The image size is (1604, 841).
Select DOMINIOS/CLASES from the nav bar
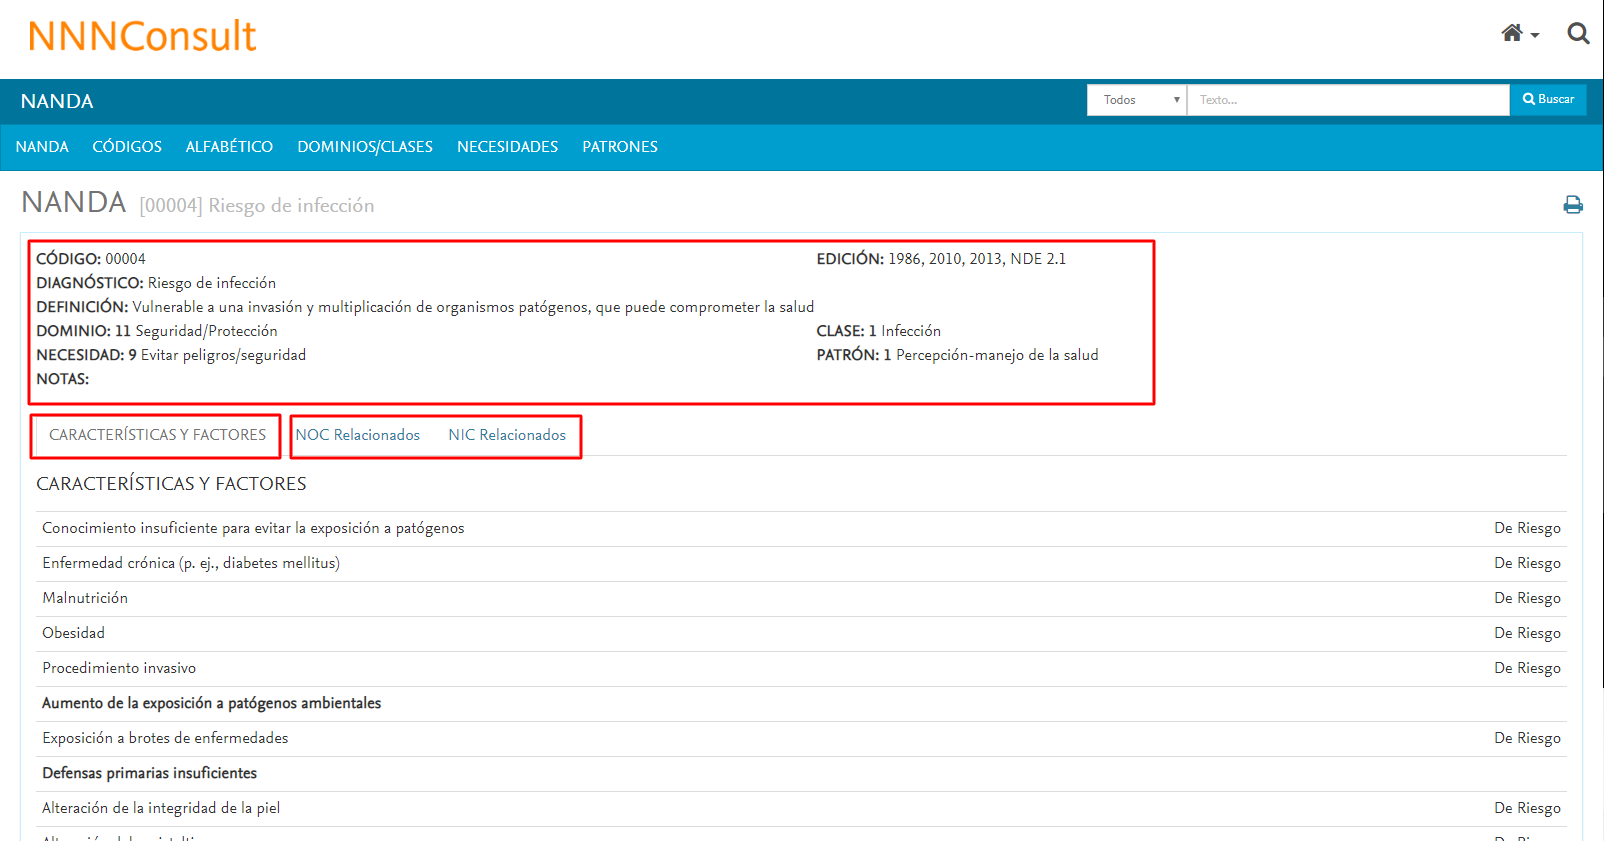coord(365,147)
